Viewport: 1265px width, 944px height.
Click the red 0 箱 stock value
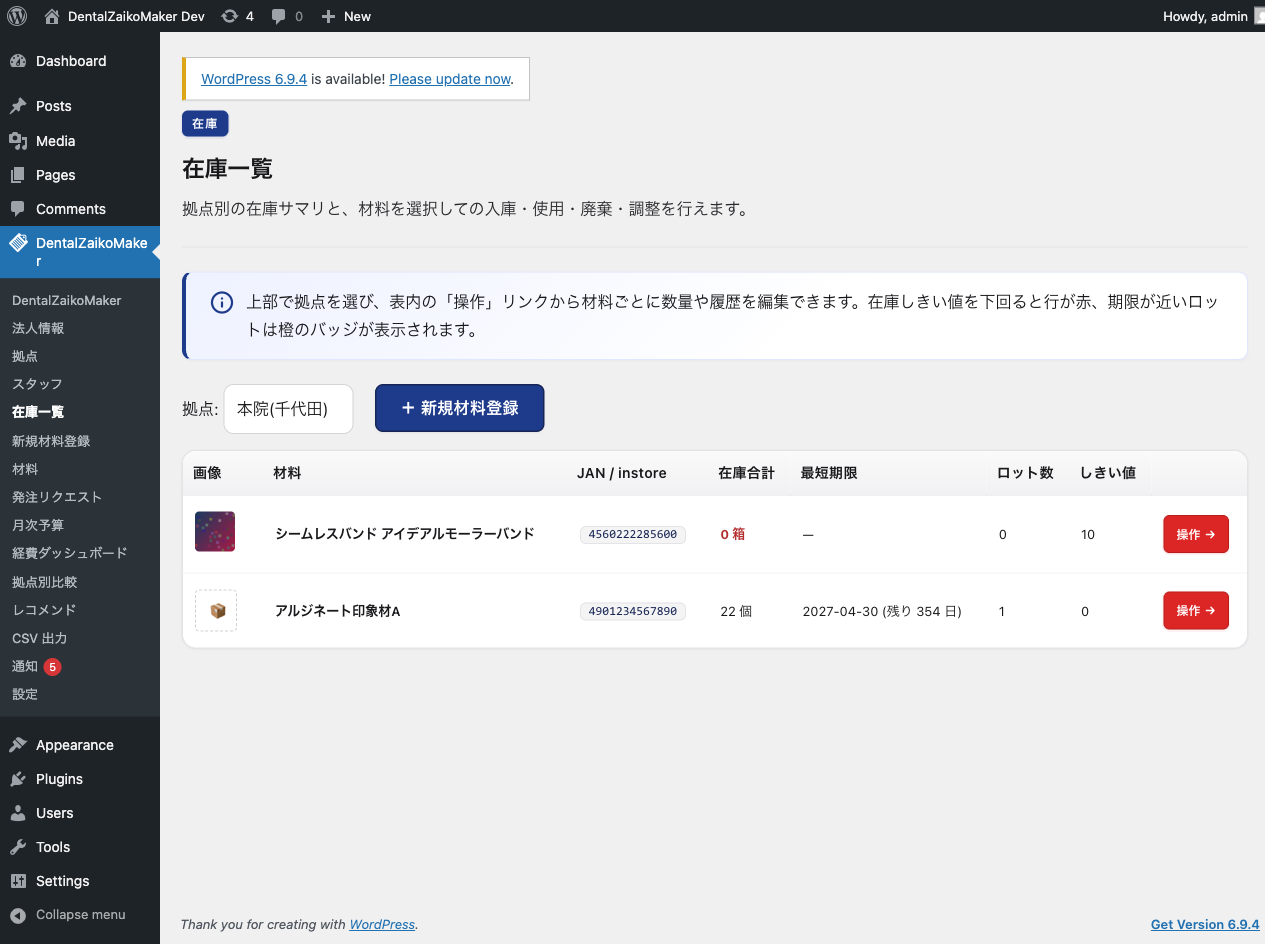[x=733, y=534]
